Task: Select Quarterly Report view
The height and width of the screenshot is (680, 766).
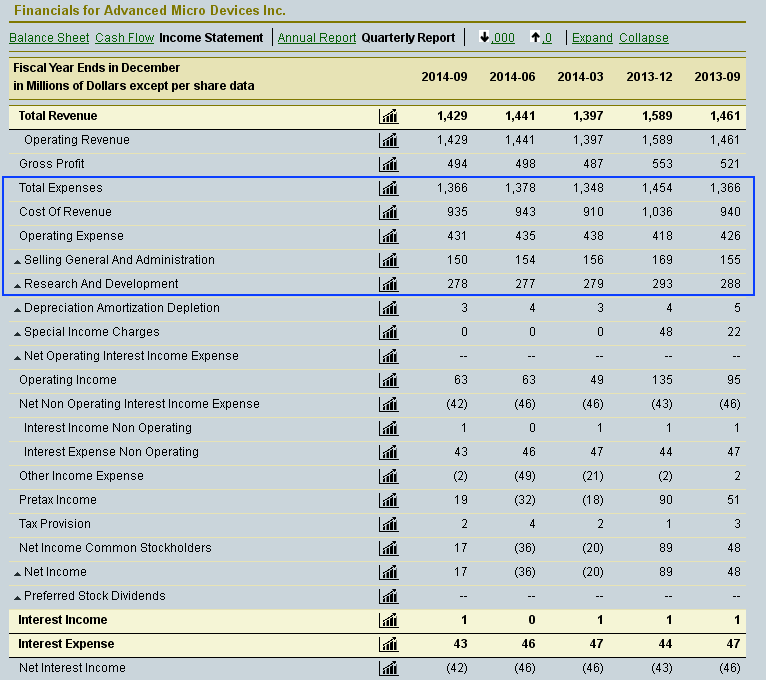Action: coord(408,38)
